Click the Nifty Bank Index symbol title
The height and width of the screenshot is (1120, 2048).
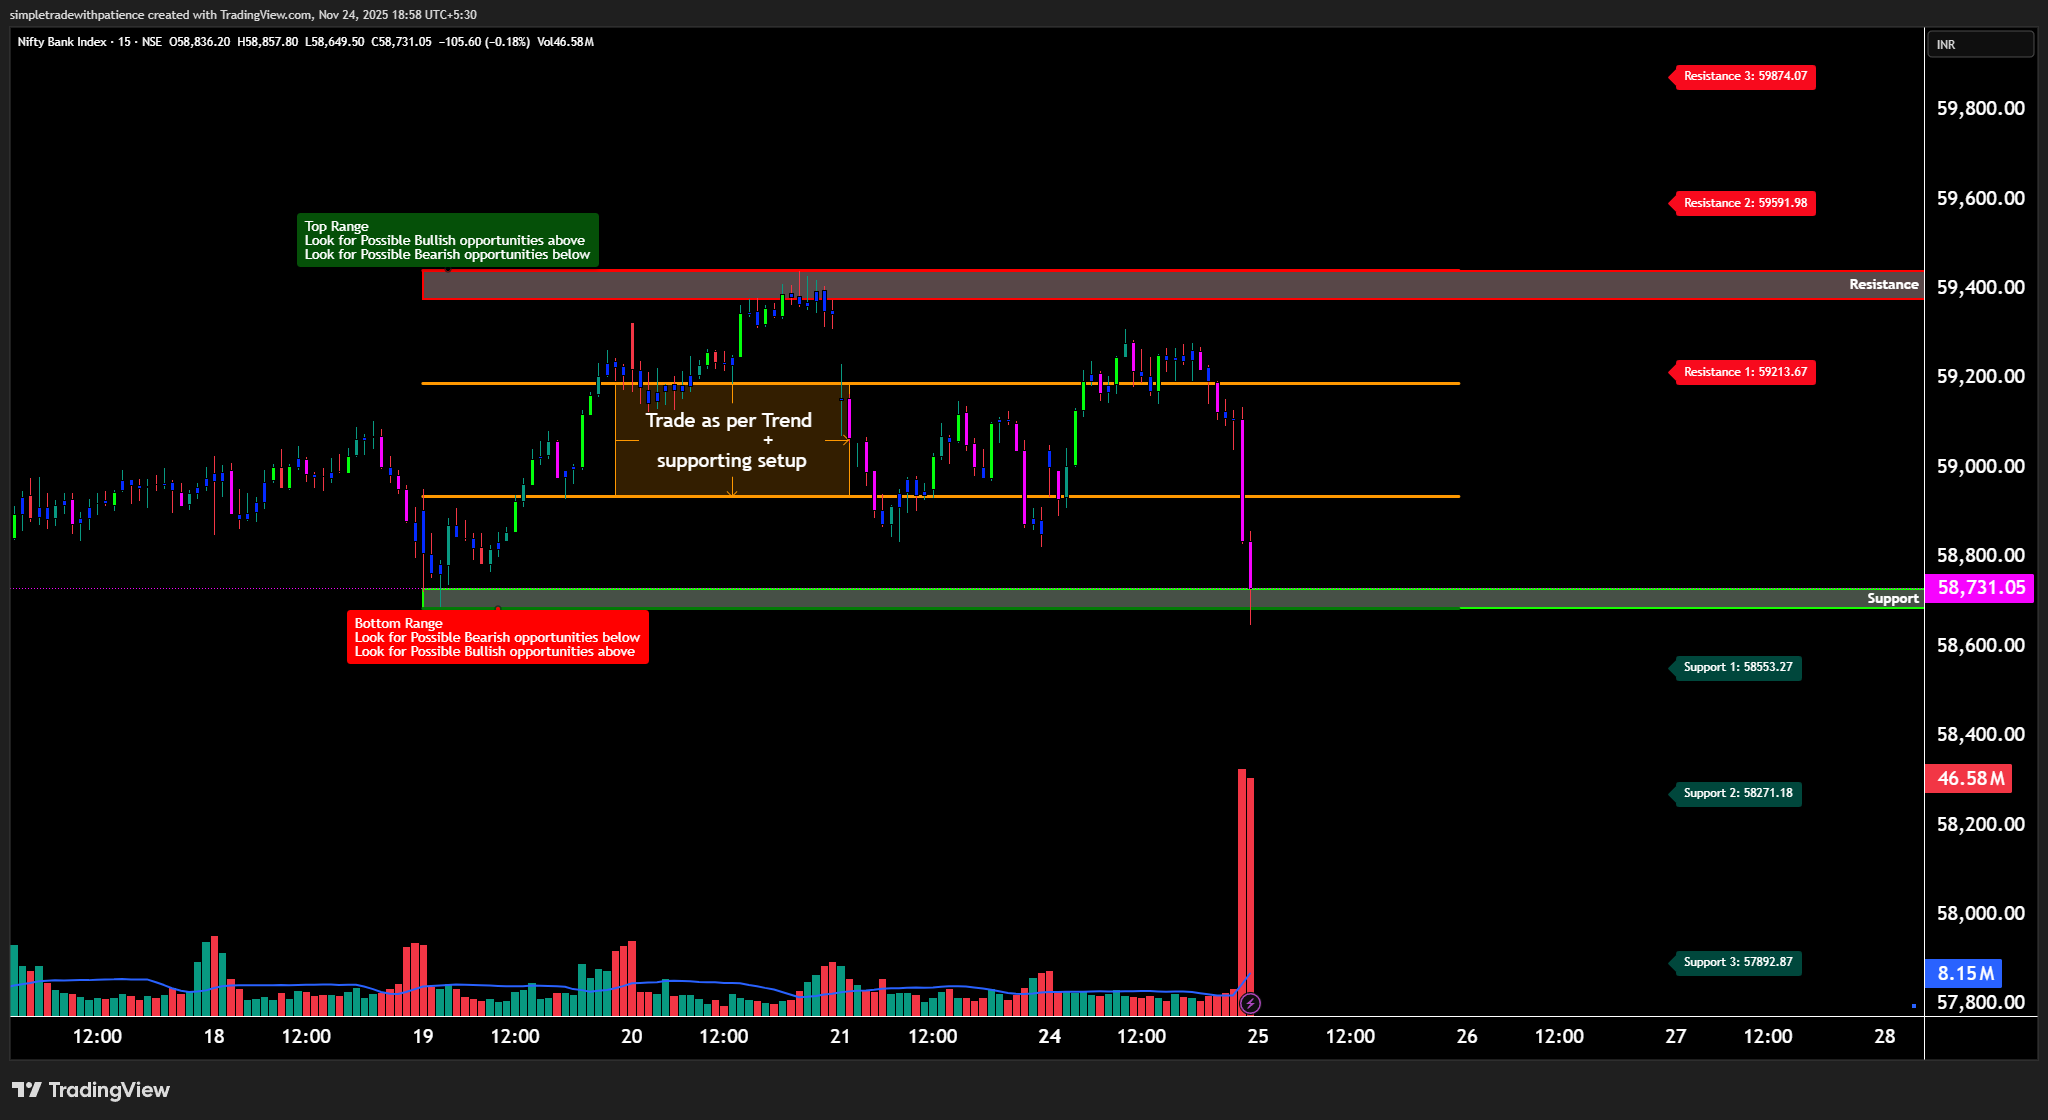(x=62, y=42)
